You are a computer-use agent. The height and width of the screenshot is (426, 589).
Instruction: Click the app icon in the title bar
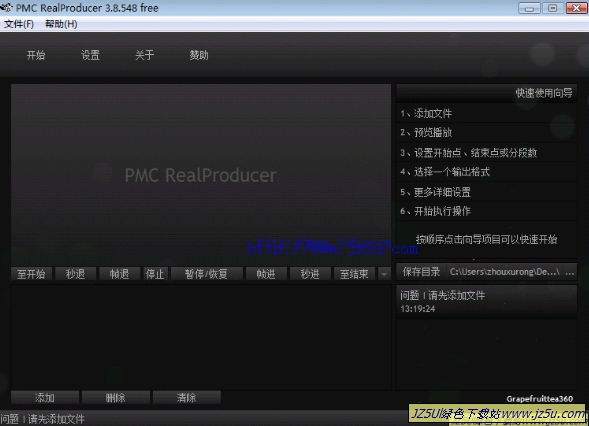pyautogui.click(x=7, y=8)
